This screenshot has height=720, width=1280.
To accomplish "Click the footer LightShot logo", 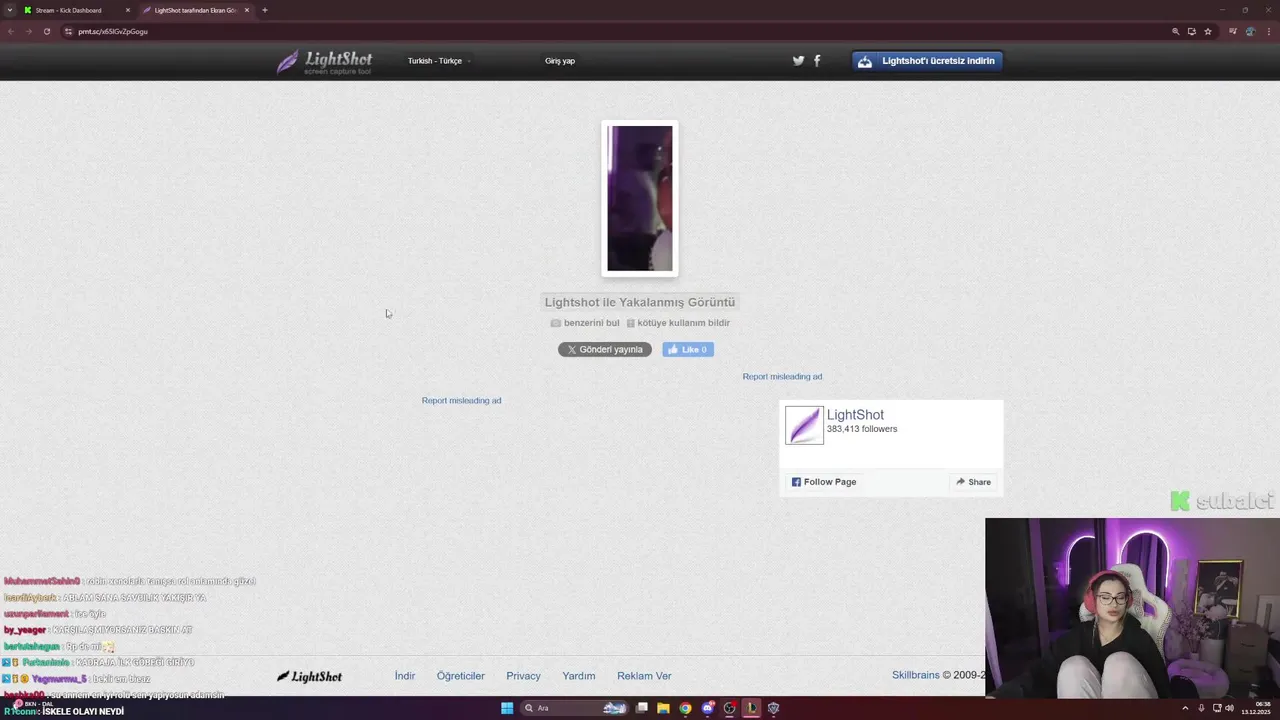I will (310, 677).
